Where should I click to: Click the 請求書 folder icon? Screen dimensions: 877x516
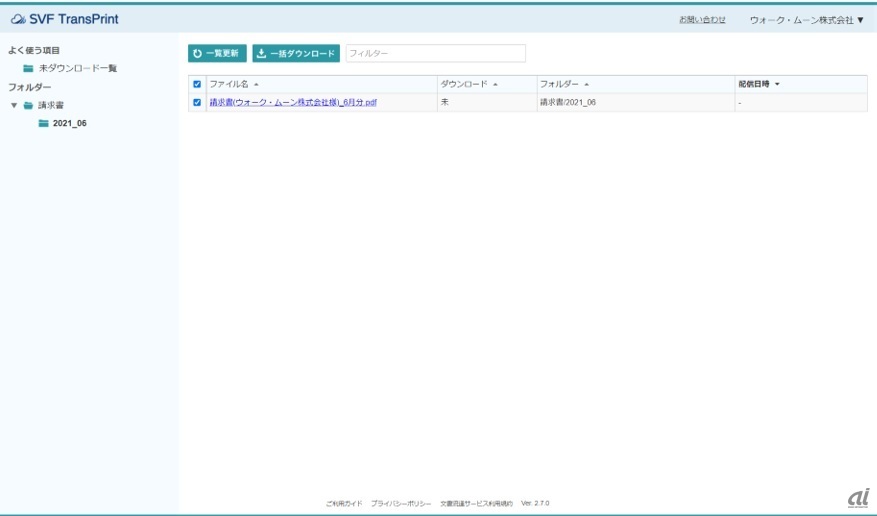click(28, 105)
